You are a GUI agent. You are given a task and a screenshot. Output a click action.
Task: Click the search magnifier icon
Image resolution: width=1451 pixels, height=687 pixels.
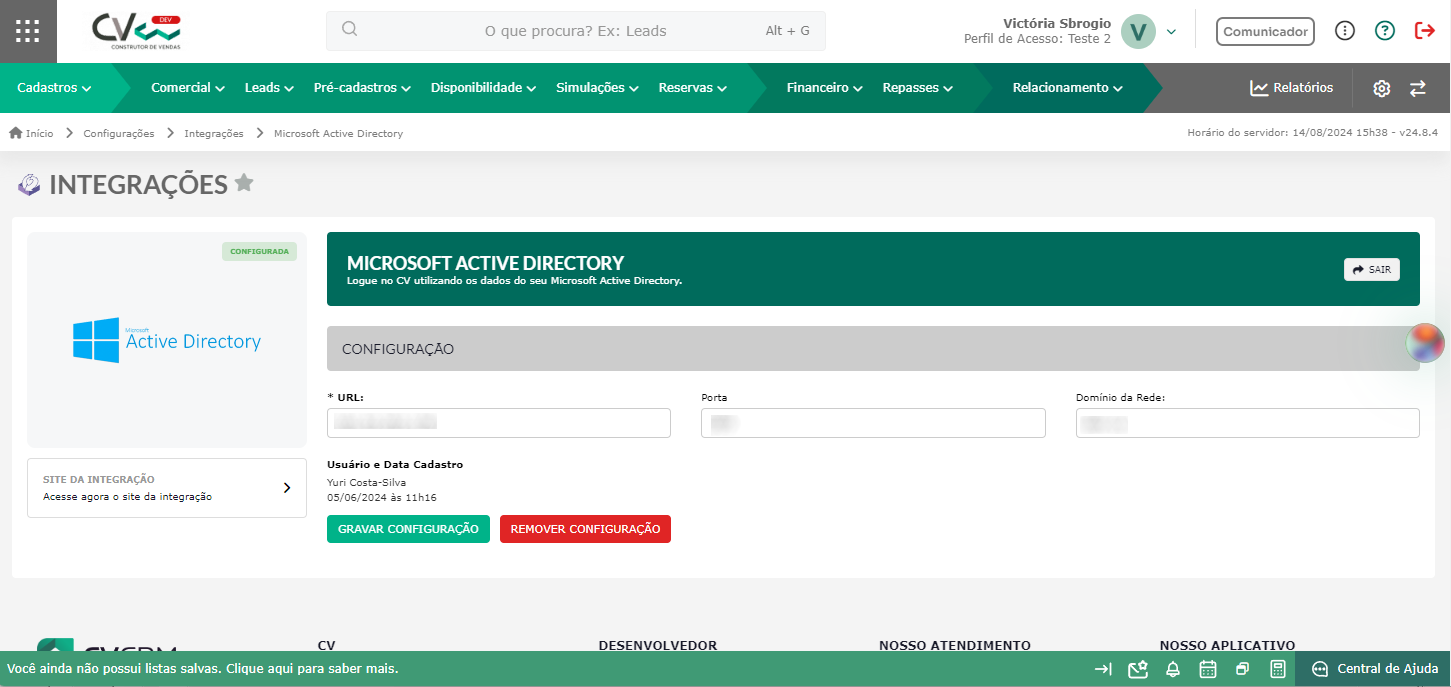click(349, 29)
